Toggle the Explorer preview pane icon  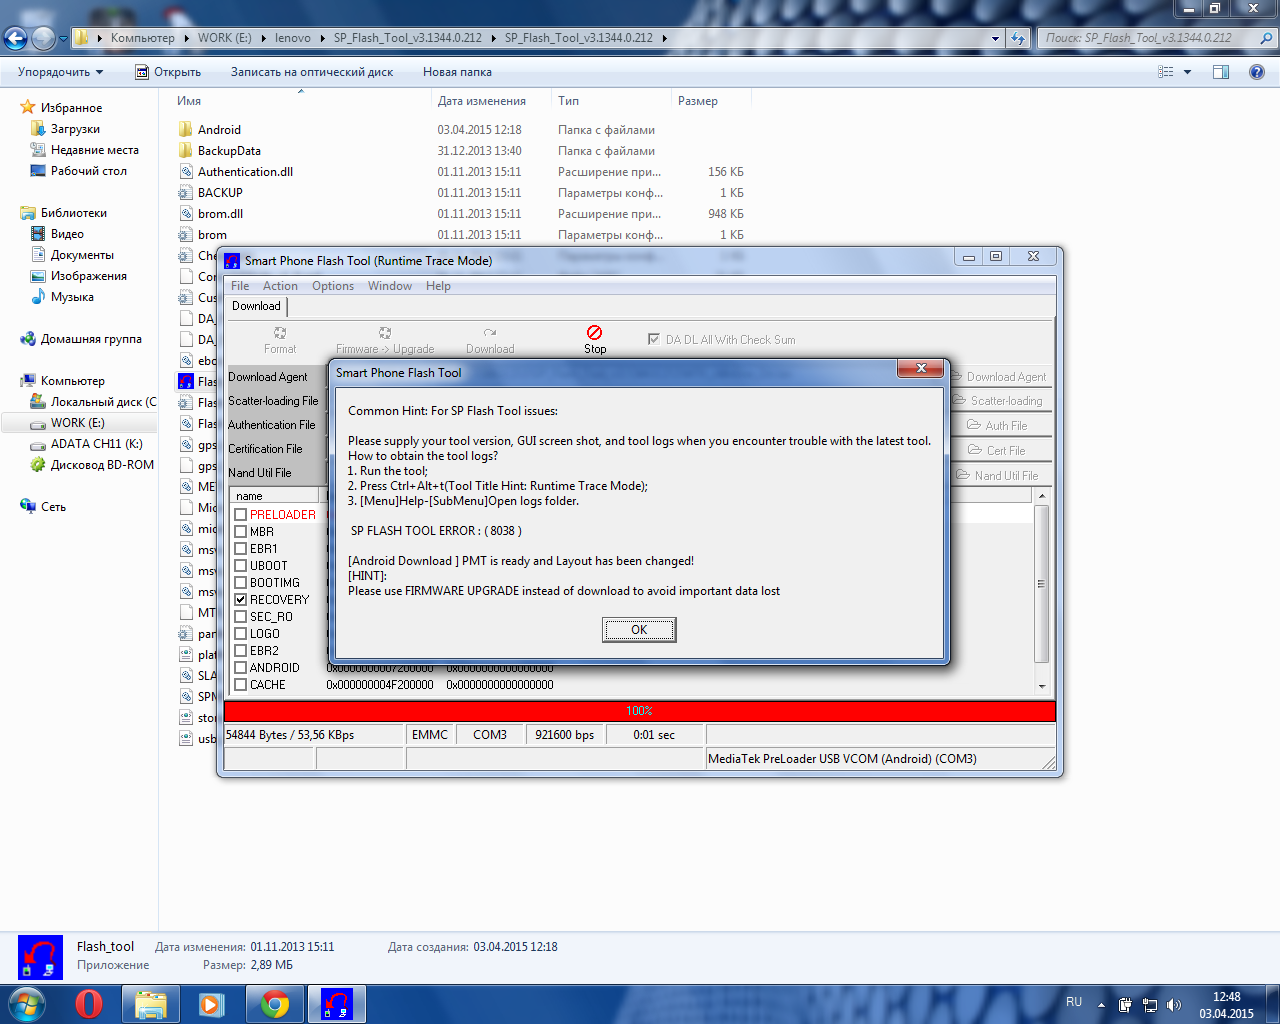click(x=1221, y=72)
